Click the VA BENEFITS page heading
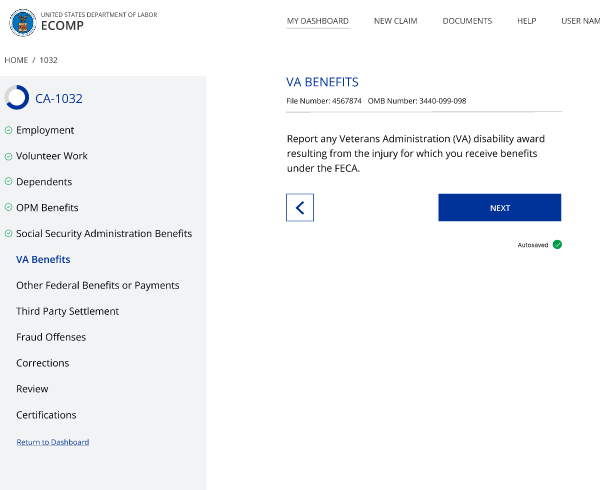 coord(322,82)
